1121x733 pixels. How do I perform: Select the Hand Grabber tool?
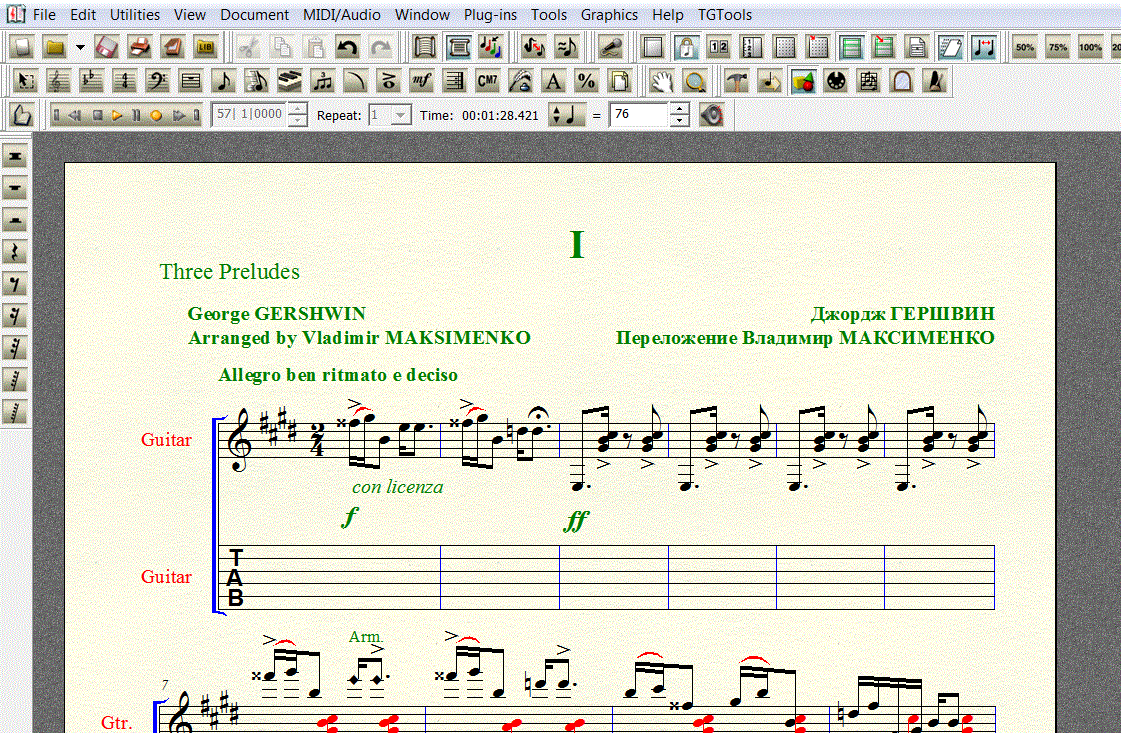pyautogui.click(x=661, y=81)
